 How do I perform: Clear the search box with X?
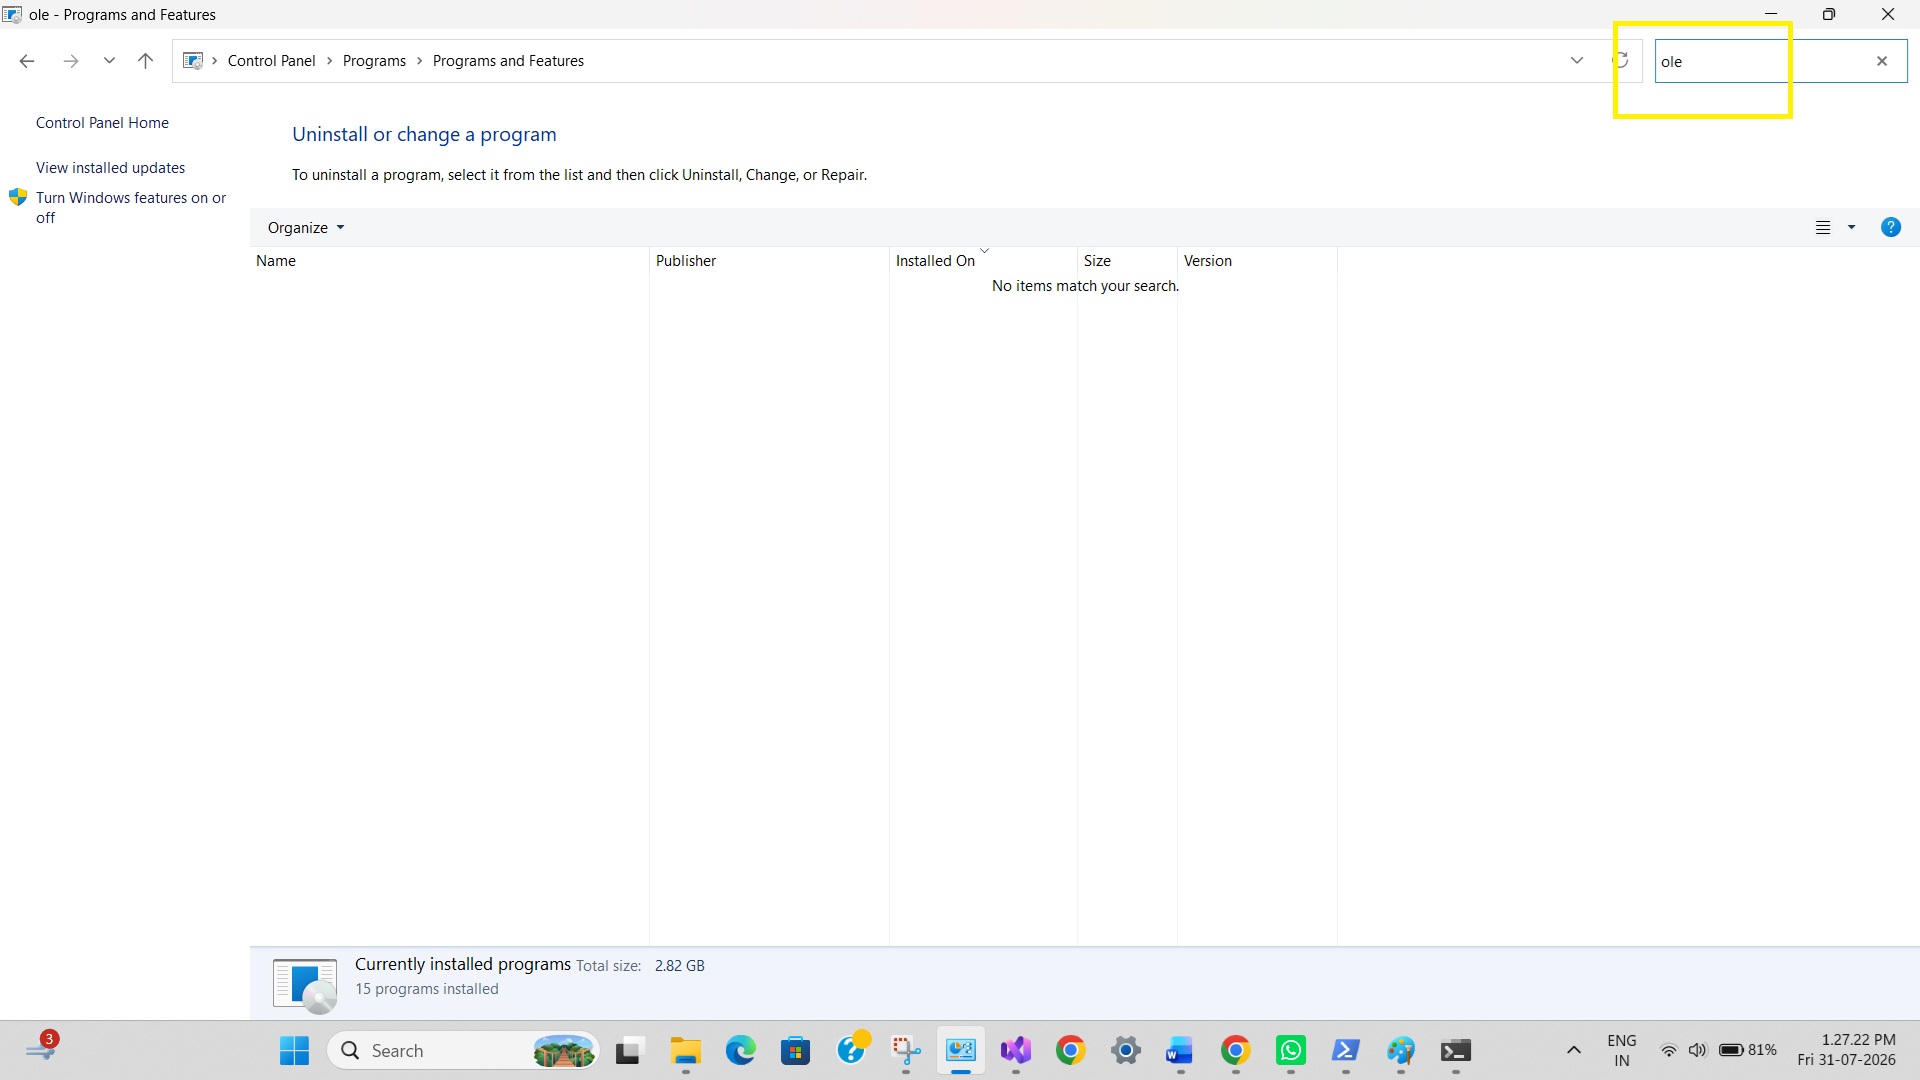coord(1882,61)
